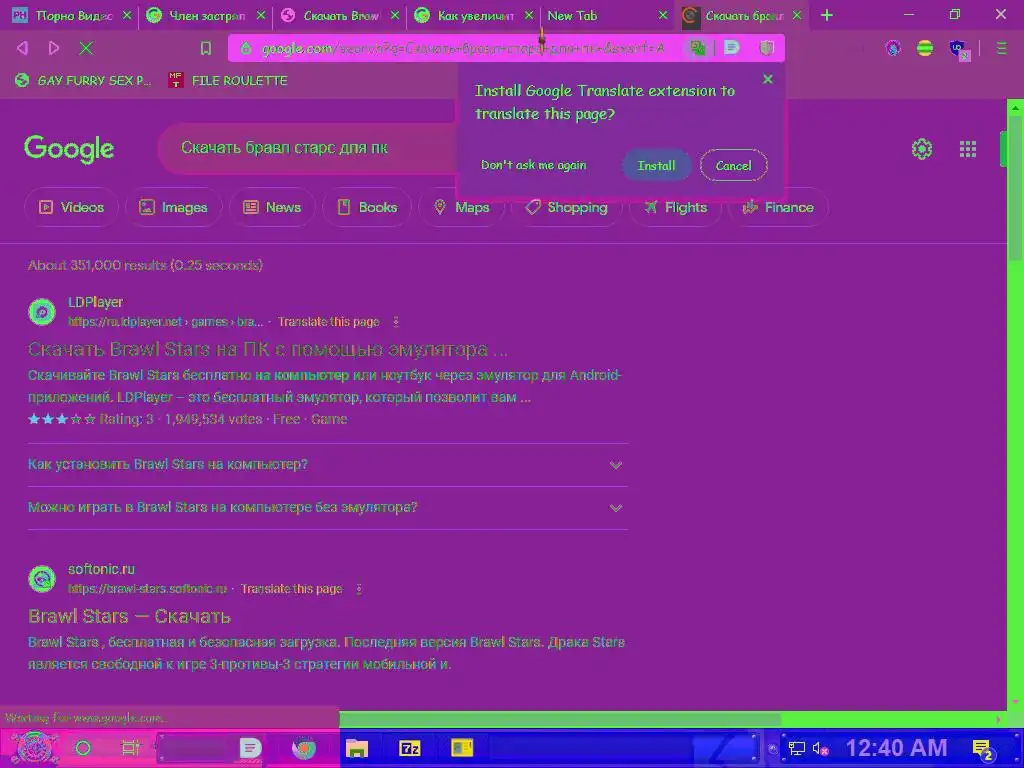Filter results by Finance
This screenshot has width=1024, height=768.
(x=778, y=208)
